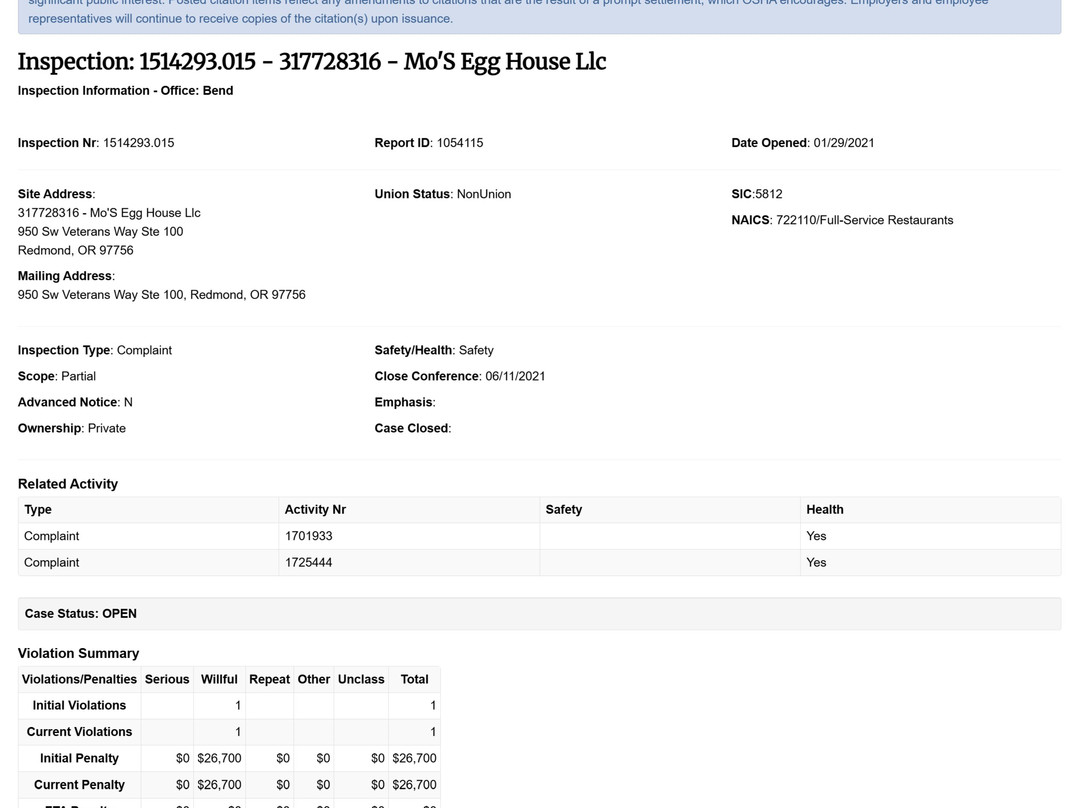This screenshot has height=808, width=1080.
Task: Click the Current Violations row label
Action: coord(79,732)
